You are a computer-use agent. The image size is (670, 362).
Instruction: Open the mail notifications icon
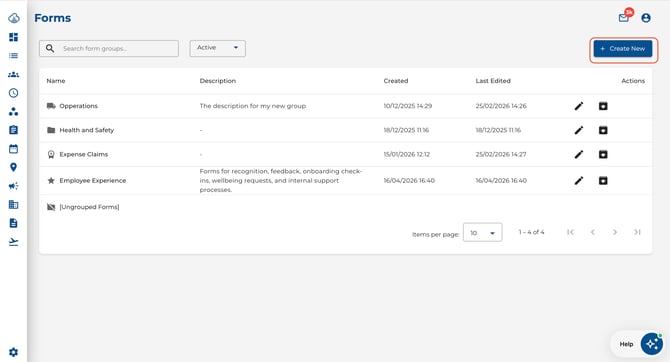(623, 18)
